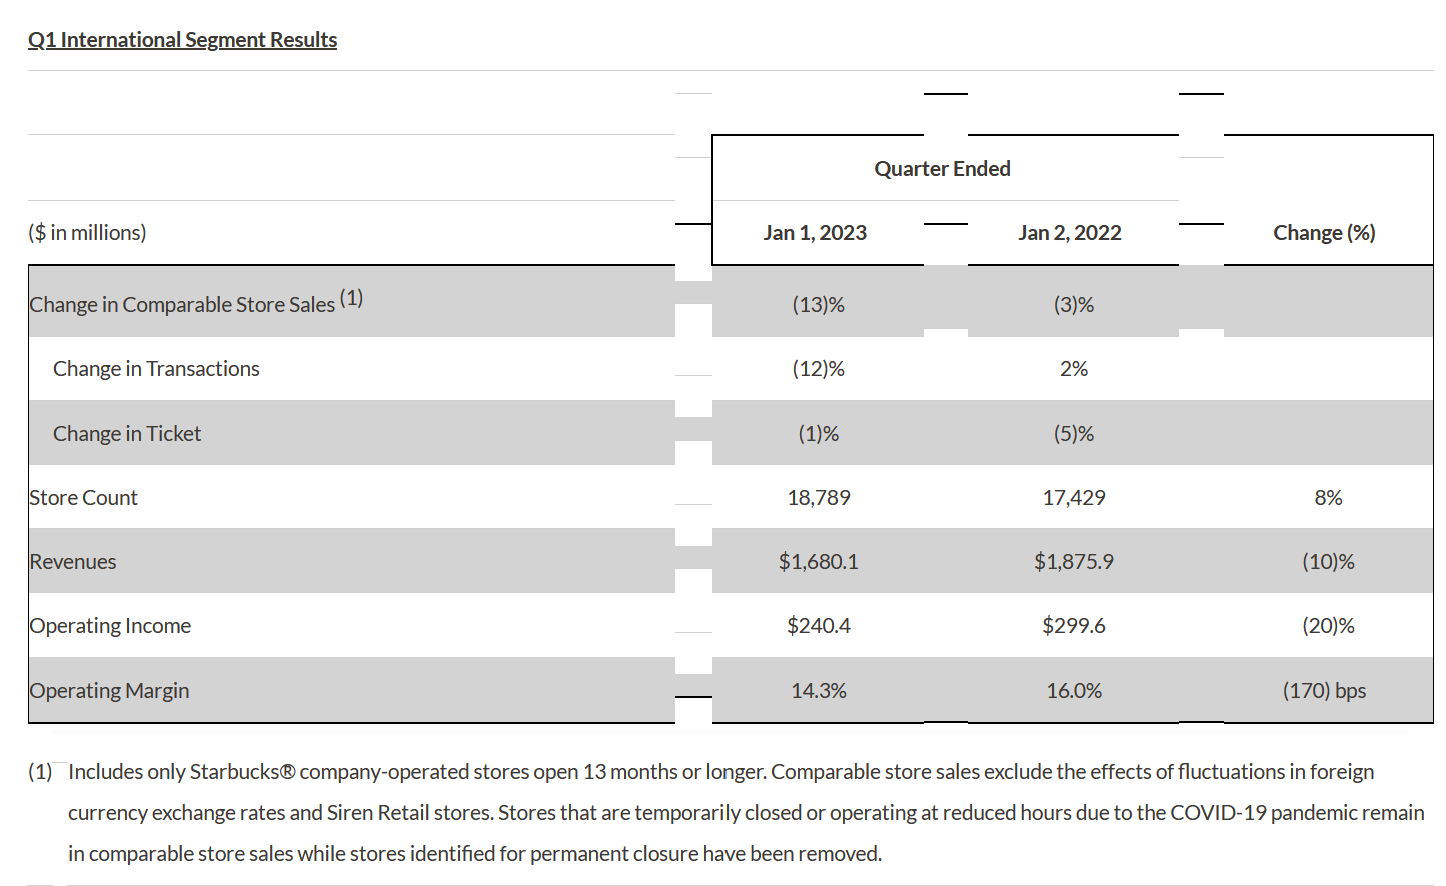Click the Jan 1, 2023 column header
Image resolution: width=1446 pixels, height=886 pixels.
click(x=815, y=233)
